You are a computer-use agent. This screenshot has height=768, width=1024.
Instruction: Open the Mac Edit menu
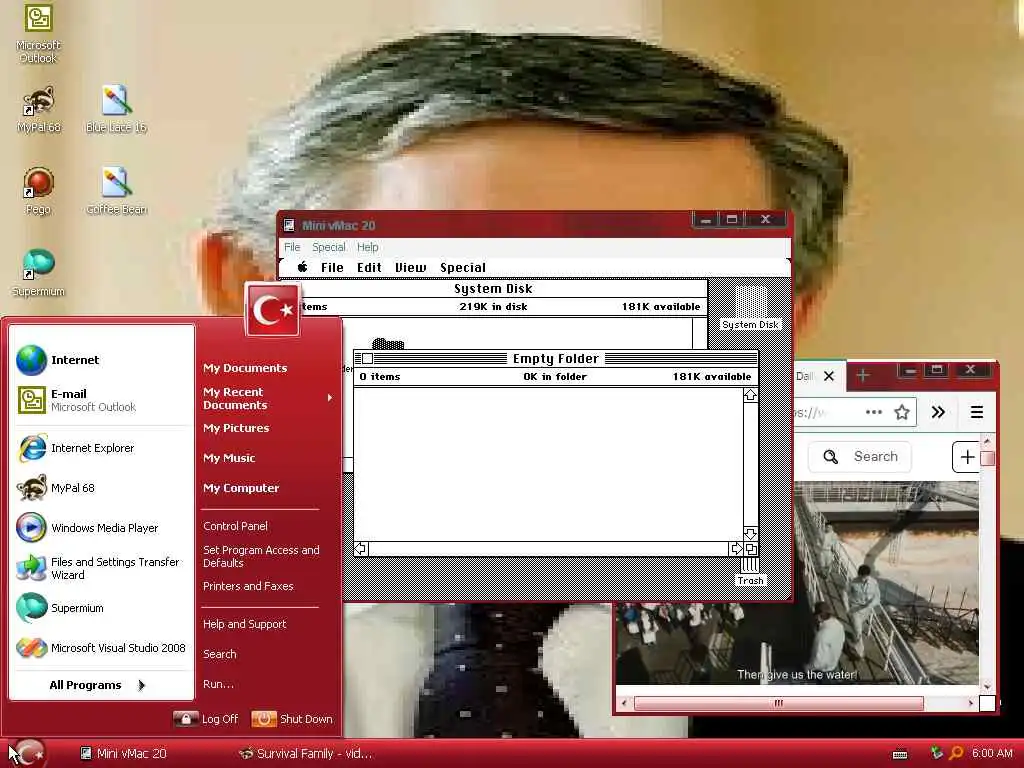click(x=369, y=267)
